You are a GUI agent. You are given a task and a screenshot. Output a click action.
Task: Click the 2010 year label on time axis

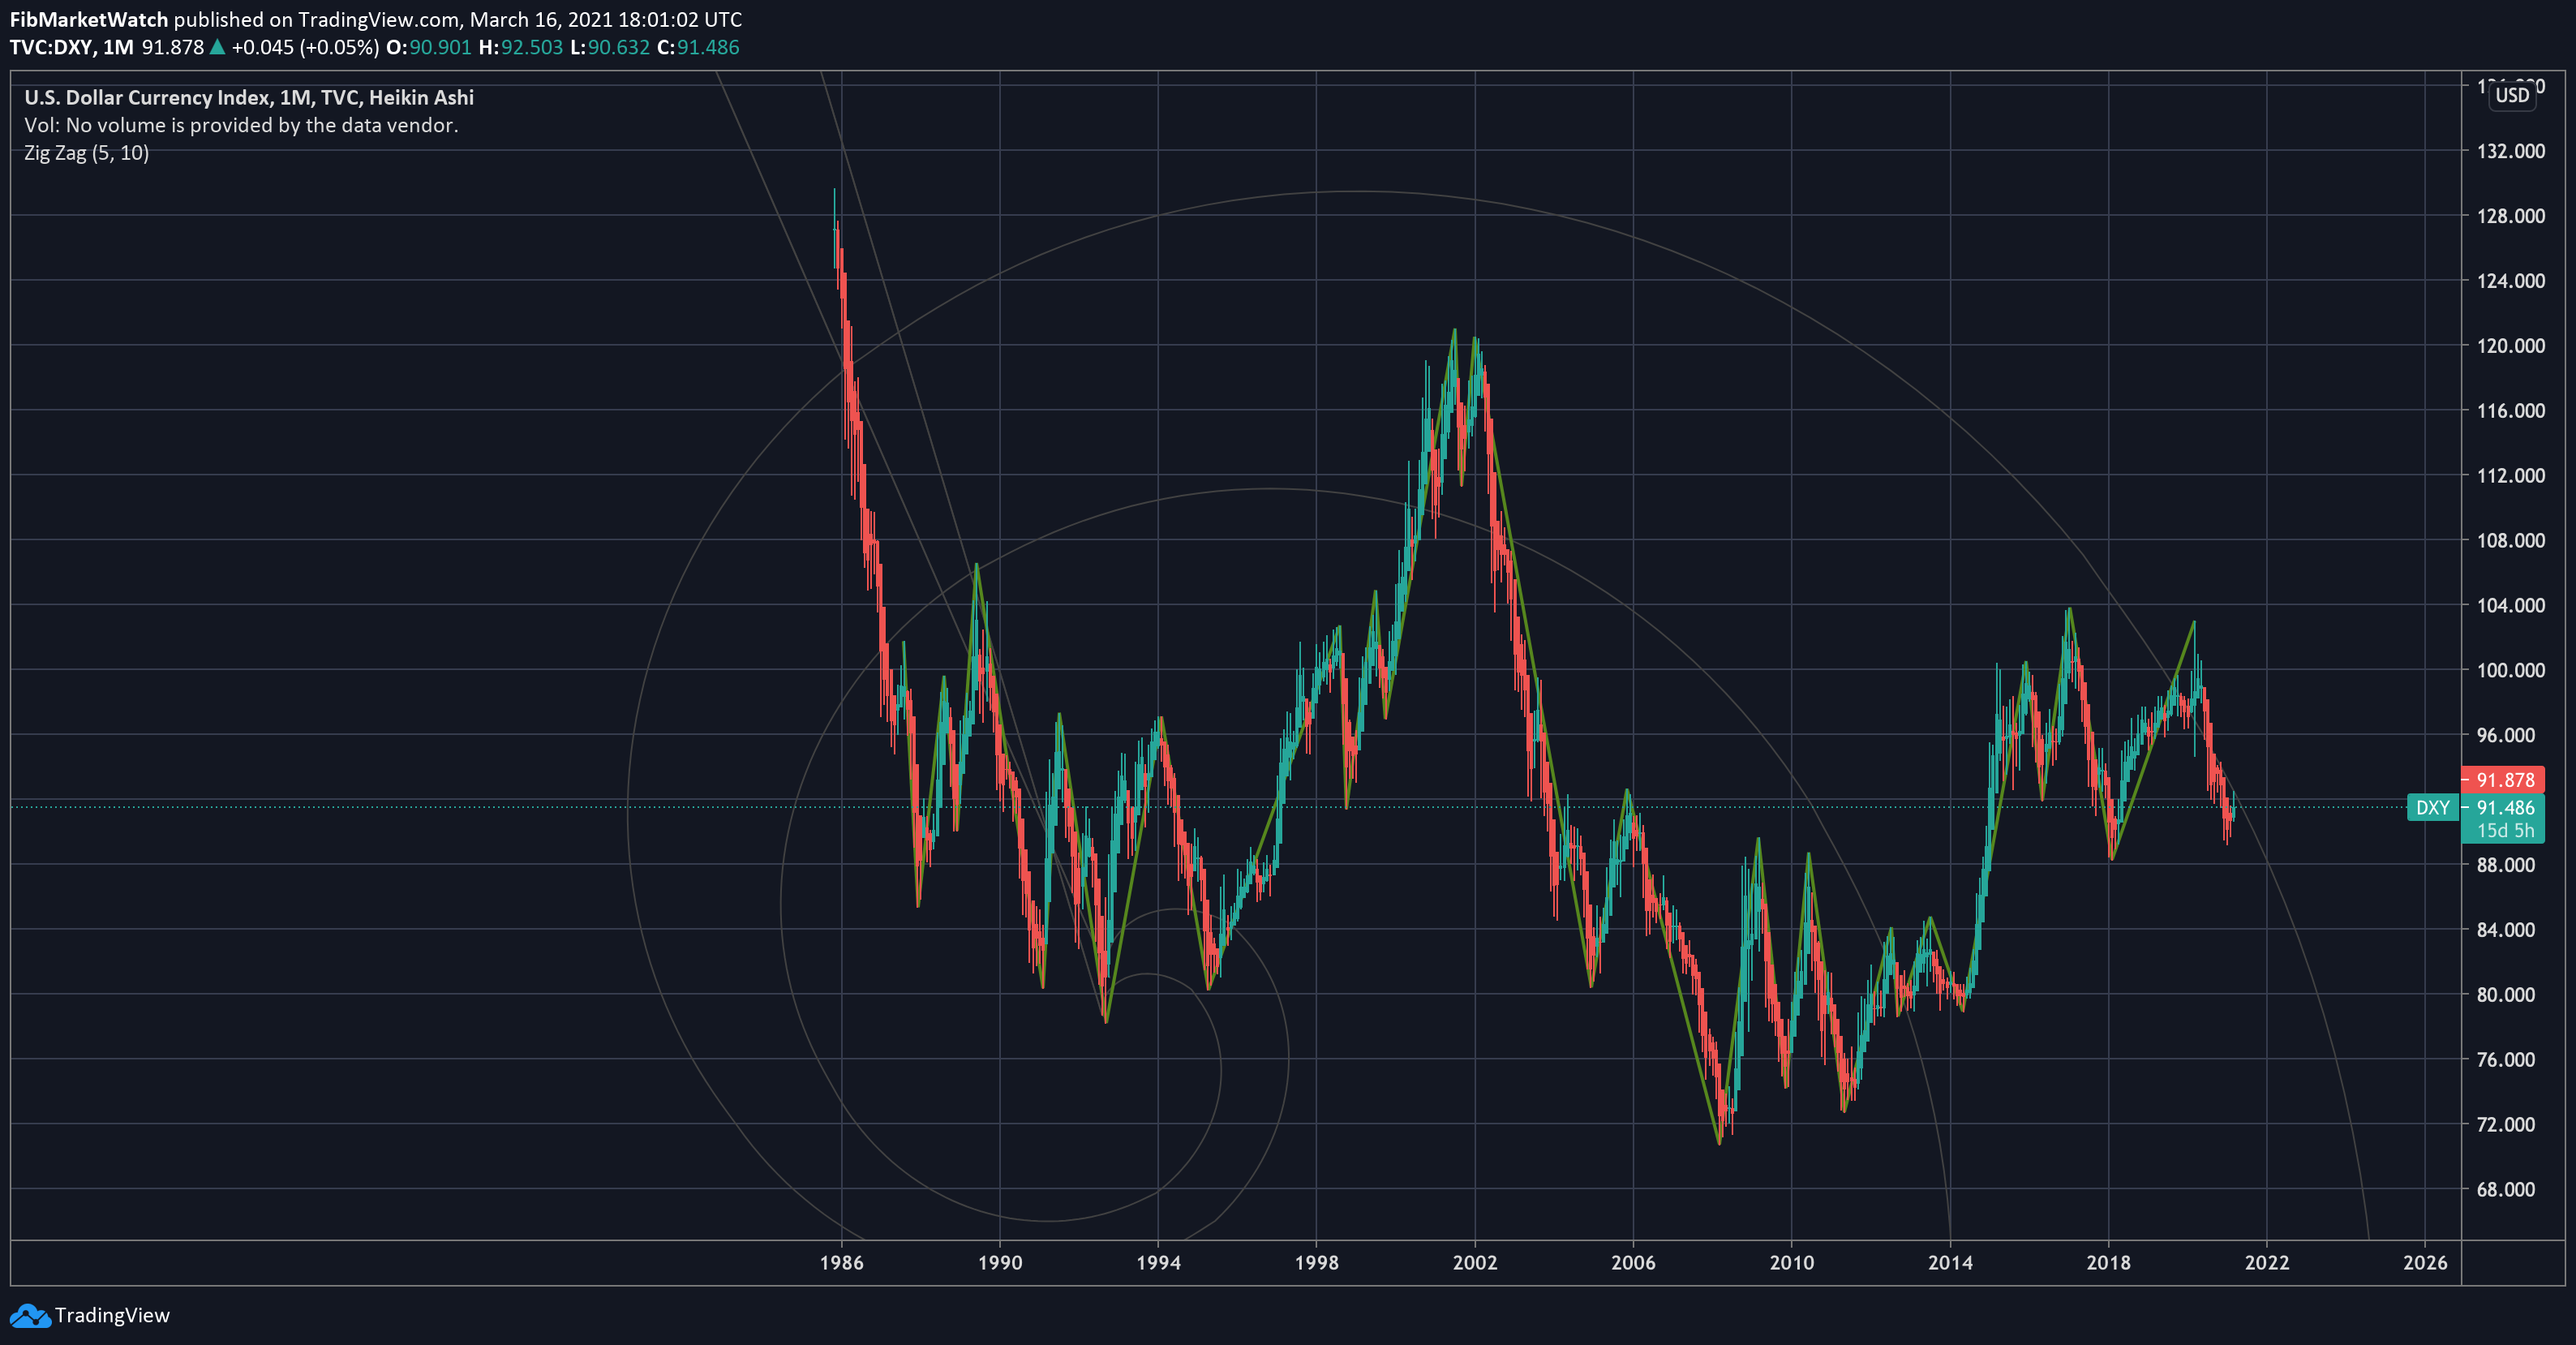(1791, 1263)
